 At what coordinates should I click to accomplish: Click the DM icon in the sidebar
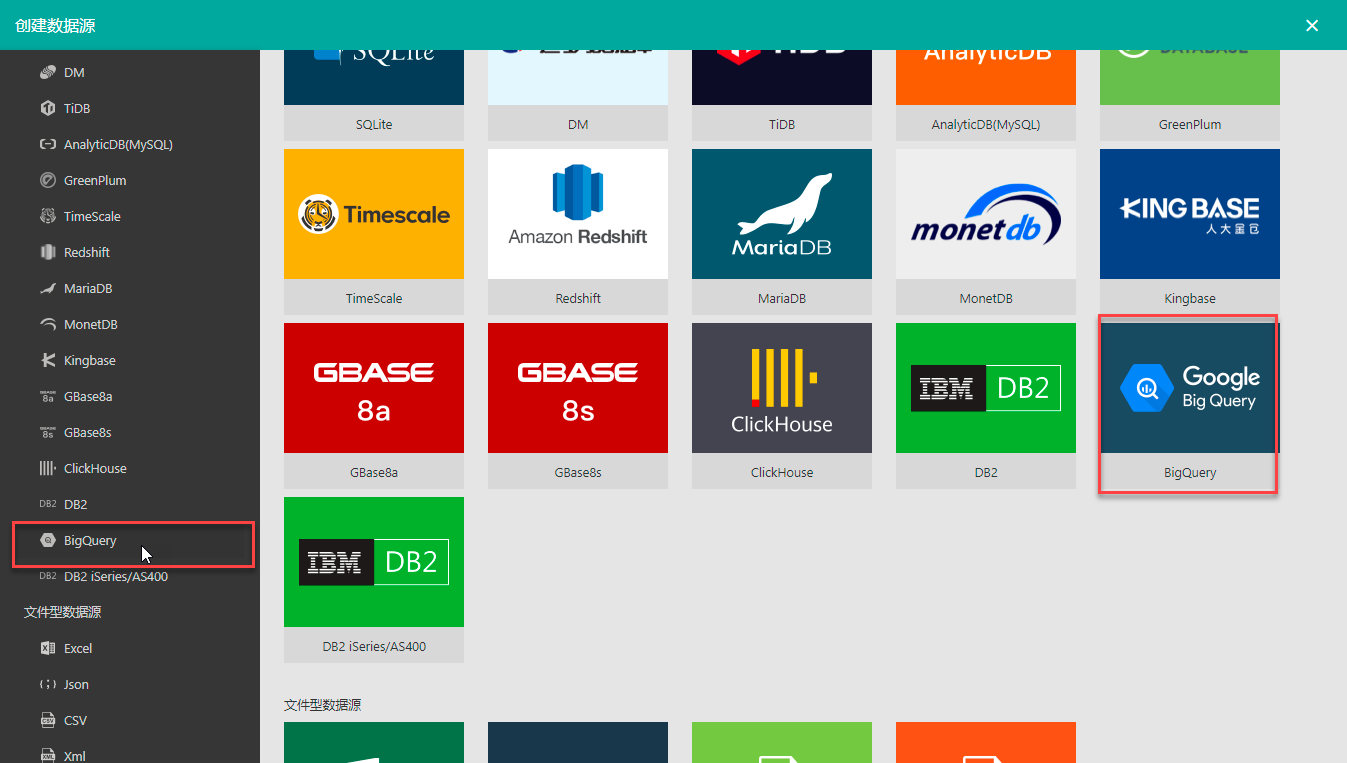click(47, 73)
